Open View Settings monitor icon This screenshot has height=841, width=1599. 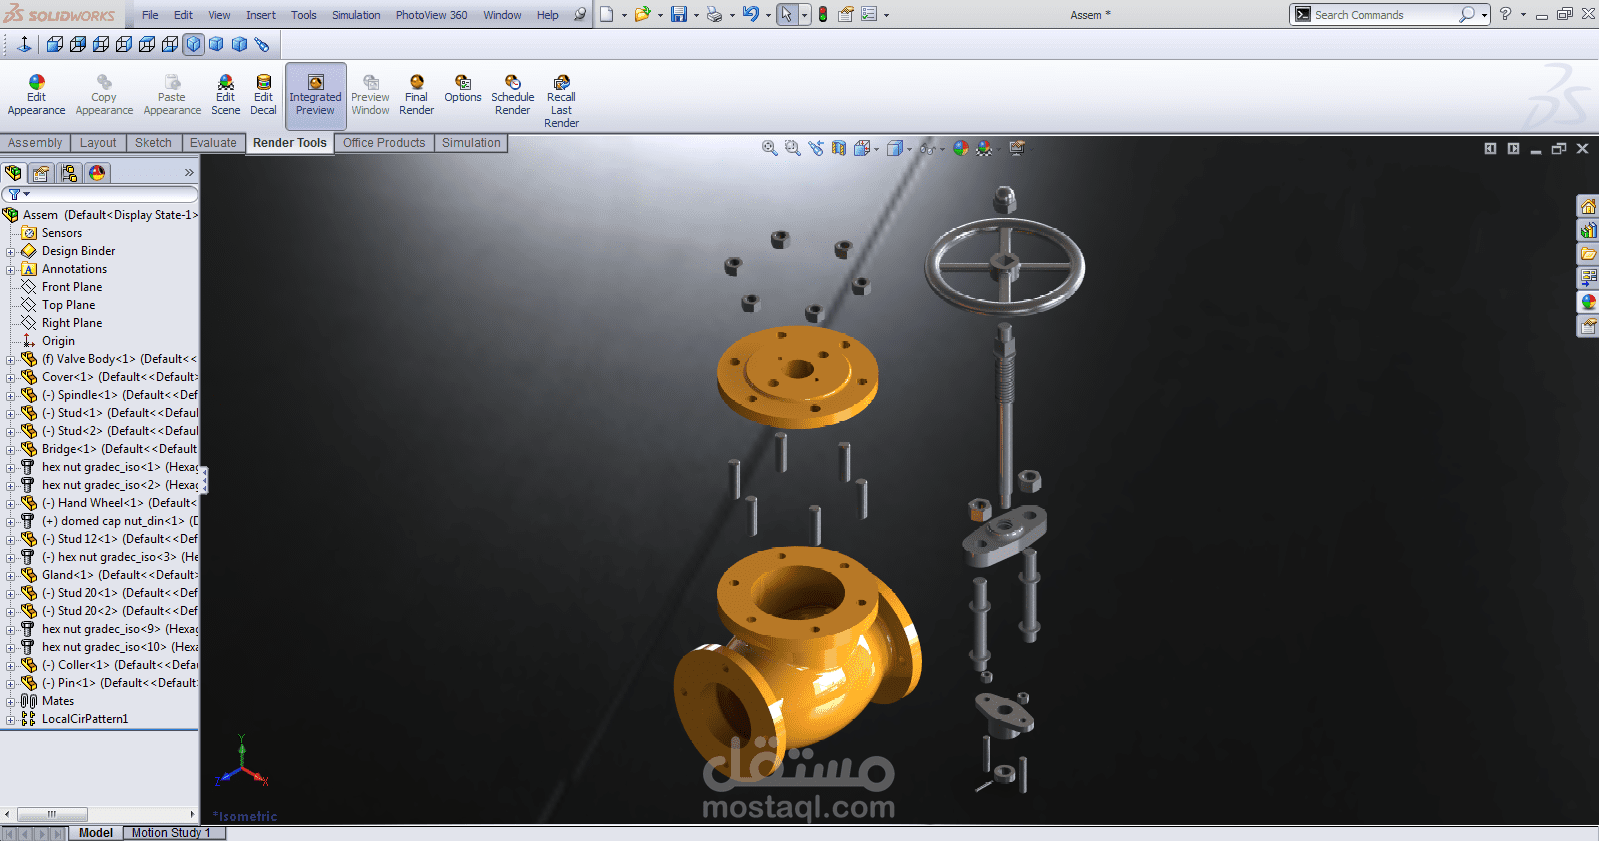coord(1017,148)
